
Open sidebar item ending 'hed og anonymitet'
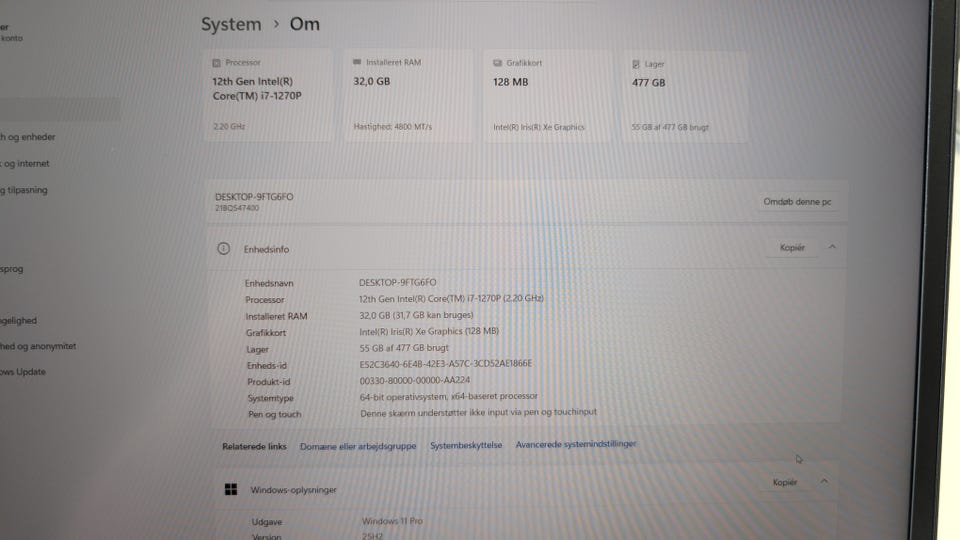click(x=38, y=346)
